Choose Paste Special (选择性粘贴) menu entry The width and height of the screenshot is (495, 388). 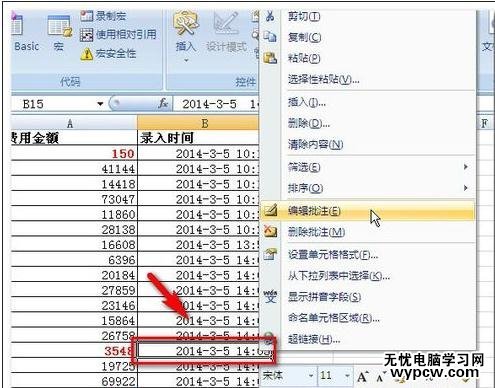tap(367, 79)
